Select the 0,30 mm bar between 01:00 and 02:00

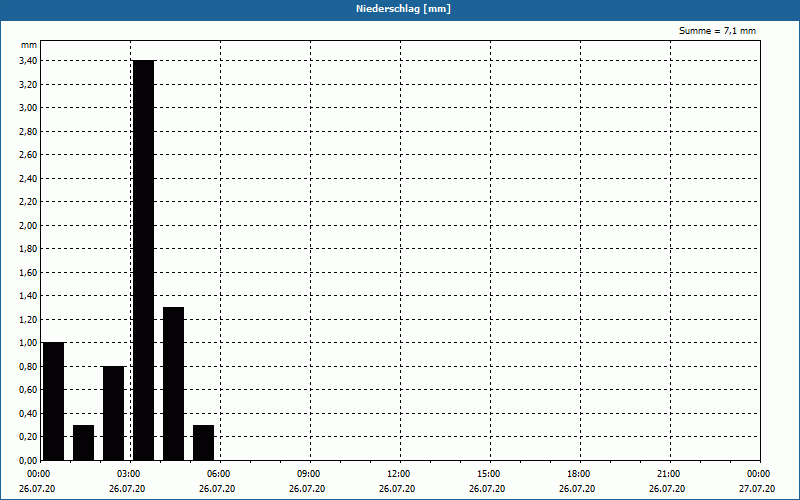click(x=83, y=442)
